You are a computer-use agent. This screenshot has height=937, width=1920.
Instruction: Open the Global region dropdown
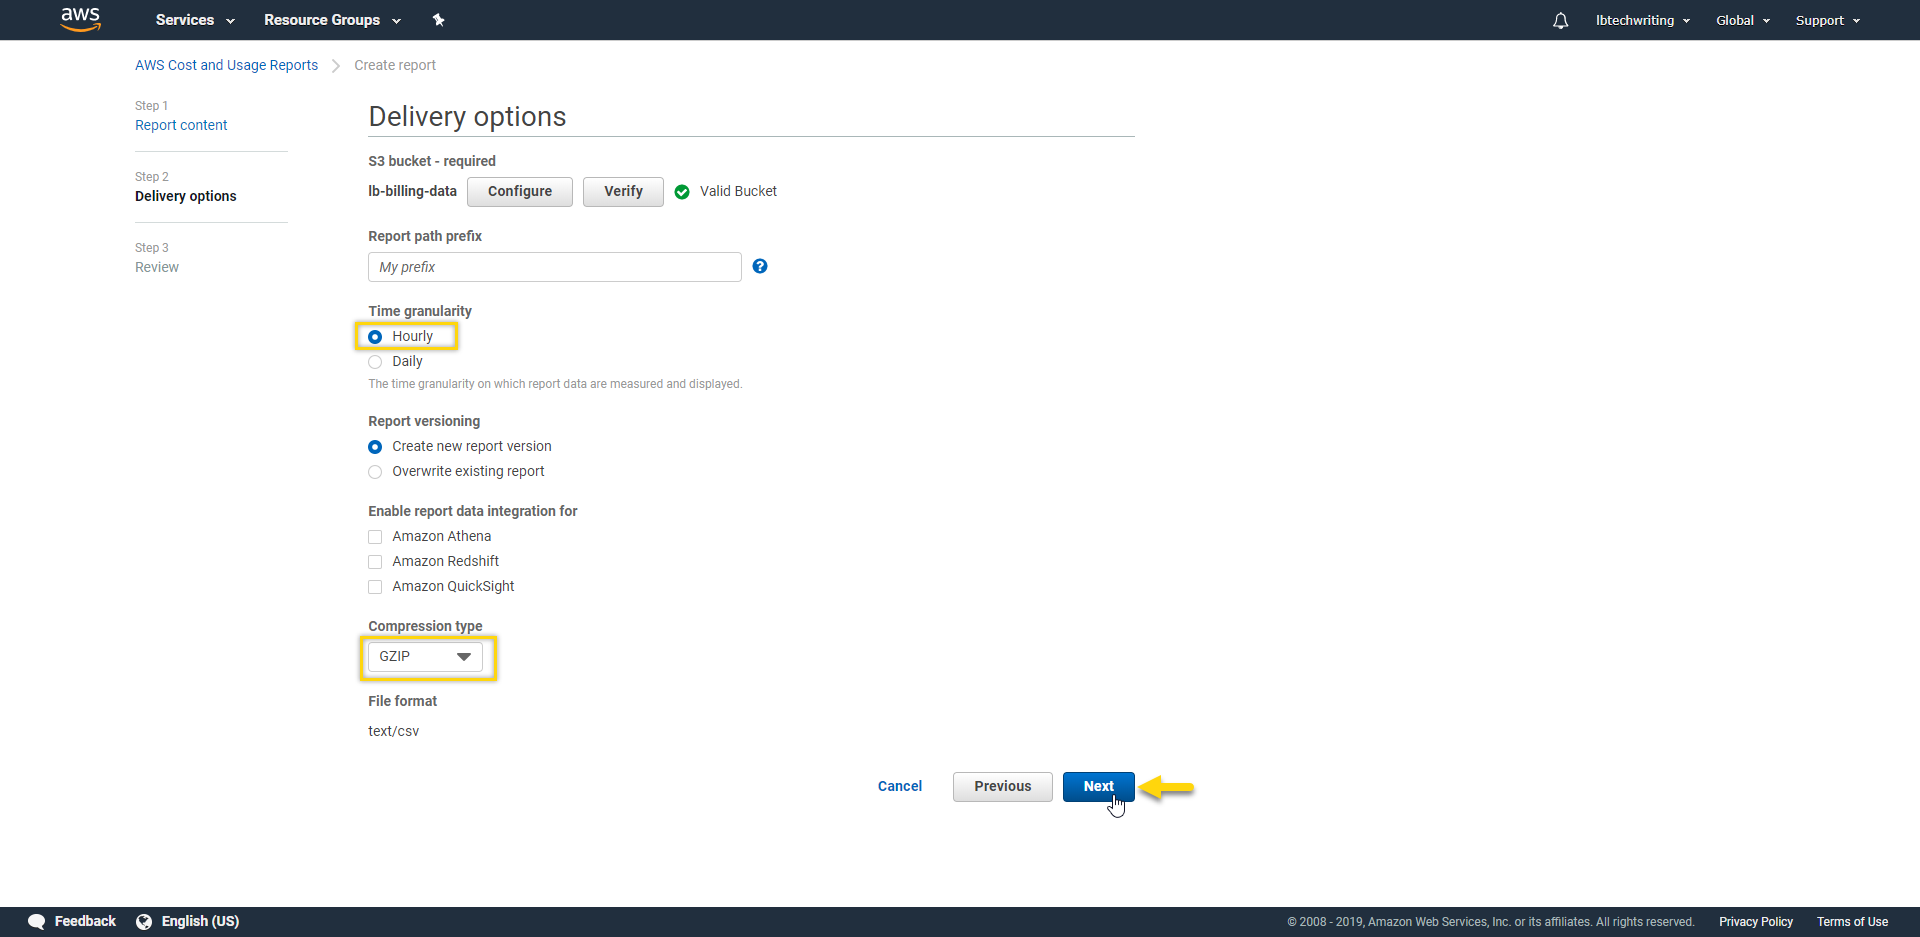click(1743, 20)
